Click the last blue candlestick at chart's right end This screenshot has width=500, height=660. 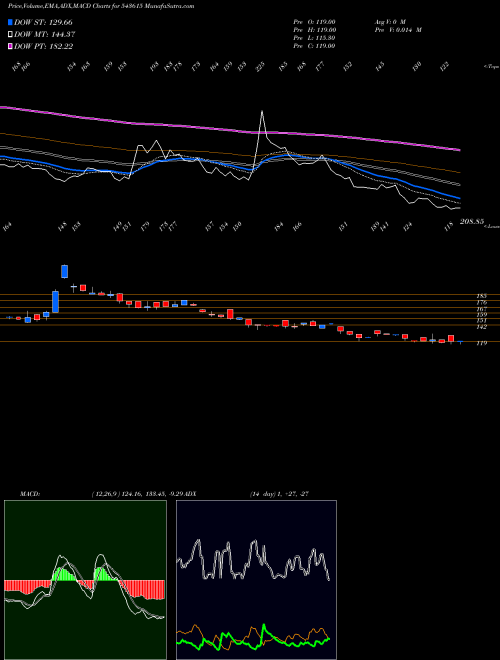(x=460, y=342)
